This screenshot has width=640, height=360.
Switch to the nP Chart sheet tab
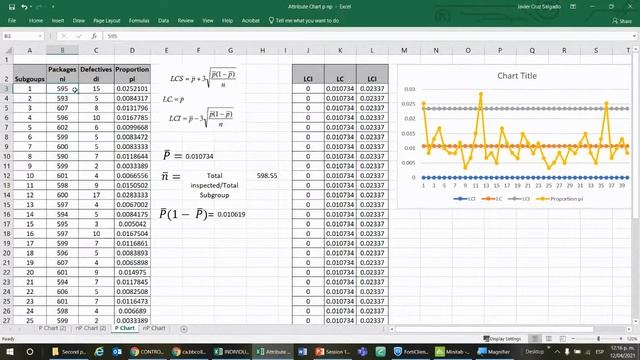154,328
